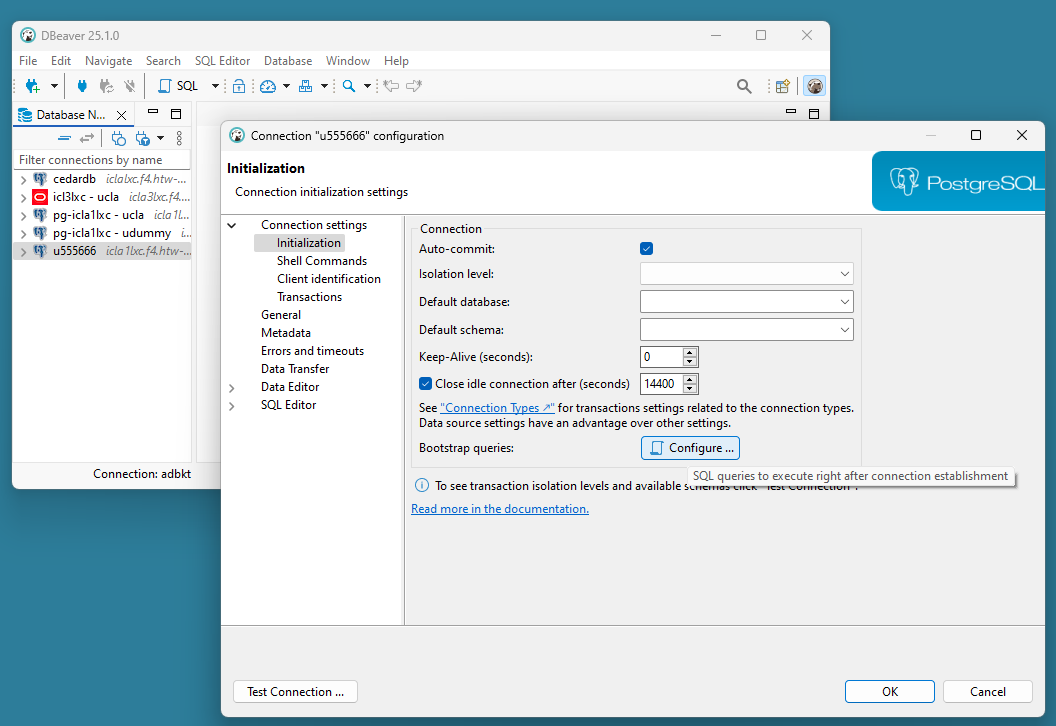Click the blue Connect plug icon in toolbar

click(82, 86)
